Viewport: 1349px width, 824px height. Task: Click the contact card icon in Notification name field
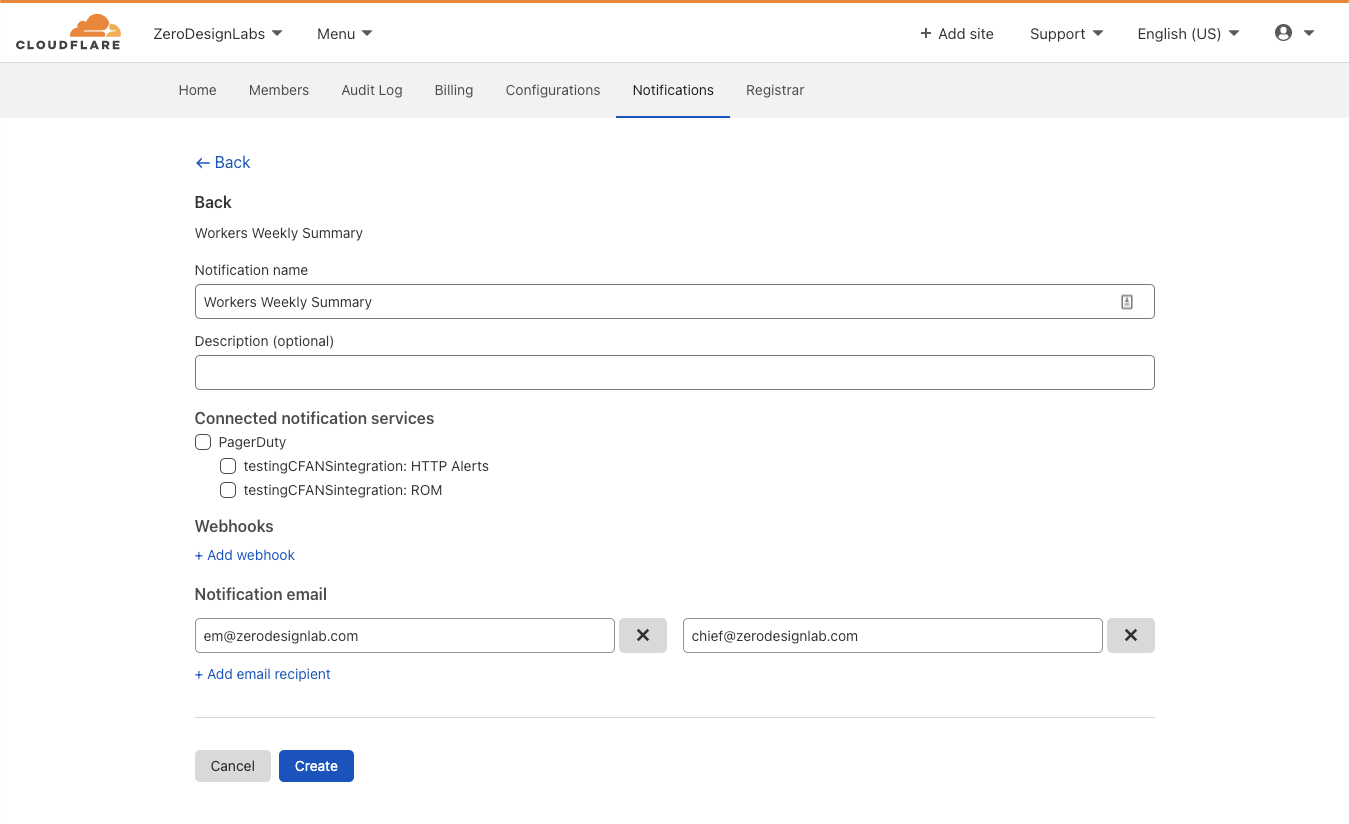coord(1127,302)
